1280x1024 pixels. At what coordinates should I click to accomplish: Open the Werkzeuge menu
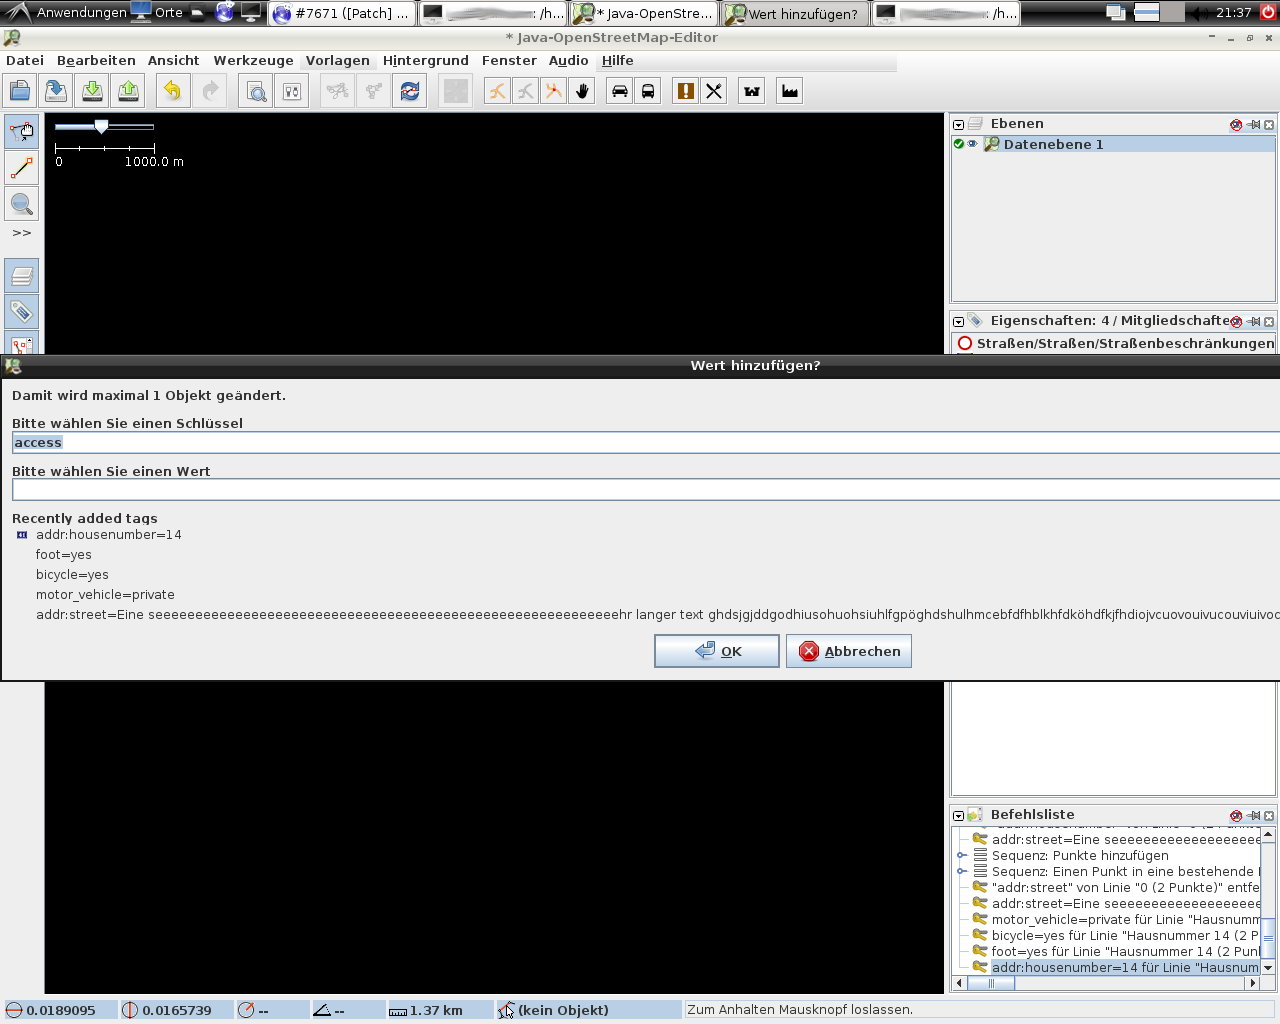pos(253,61)
